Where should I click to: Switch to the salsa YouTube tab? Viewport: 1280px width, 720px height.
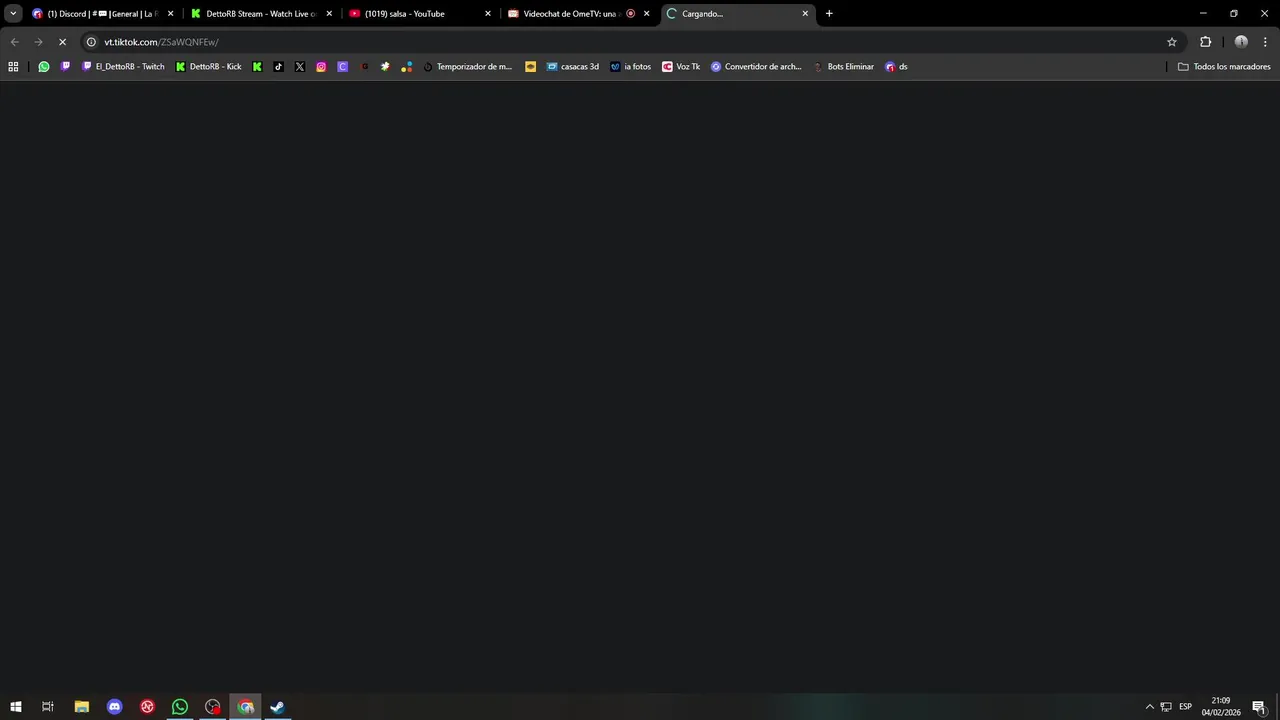pyautogui.click(x=420, y=14)
